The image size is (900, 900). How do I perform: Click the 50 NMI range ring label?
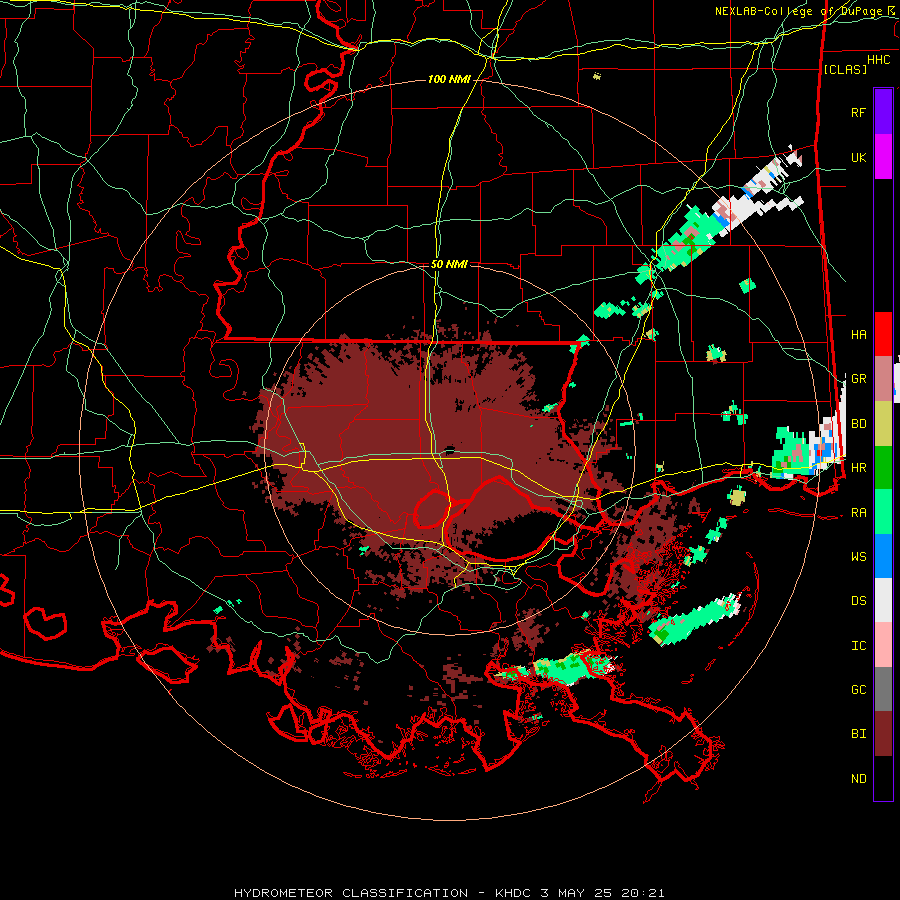(x=449, y=264)
